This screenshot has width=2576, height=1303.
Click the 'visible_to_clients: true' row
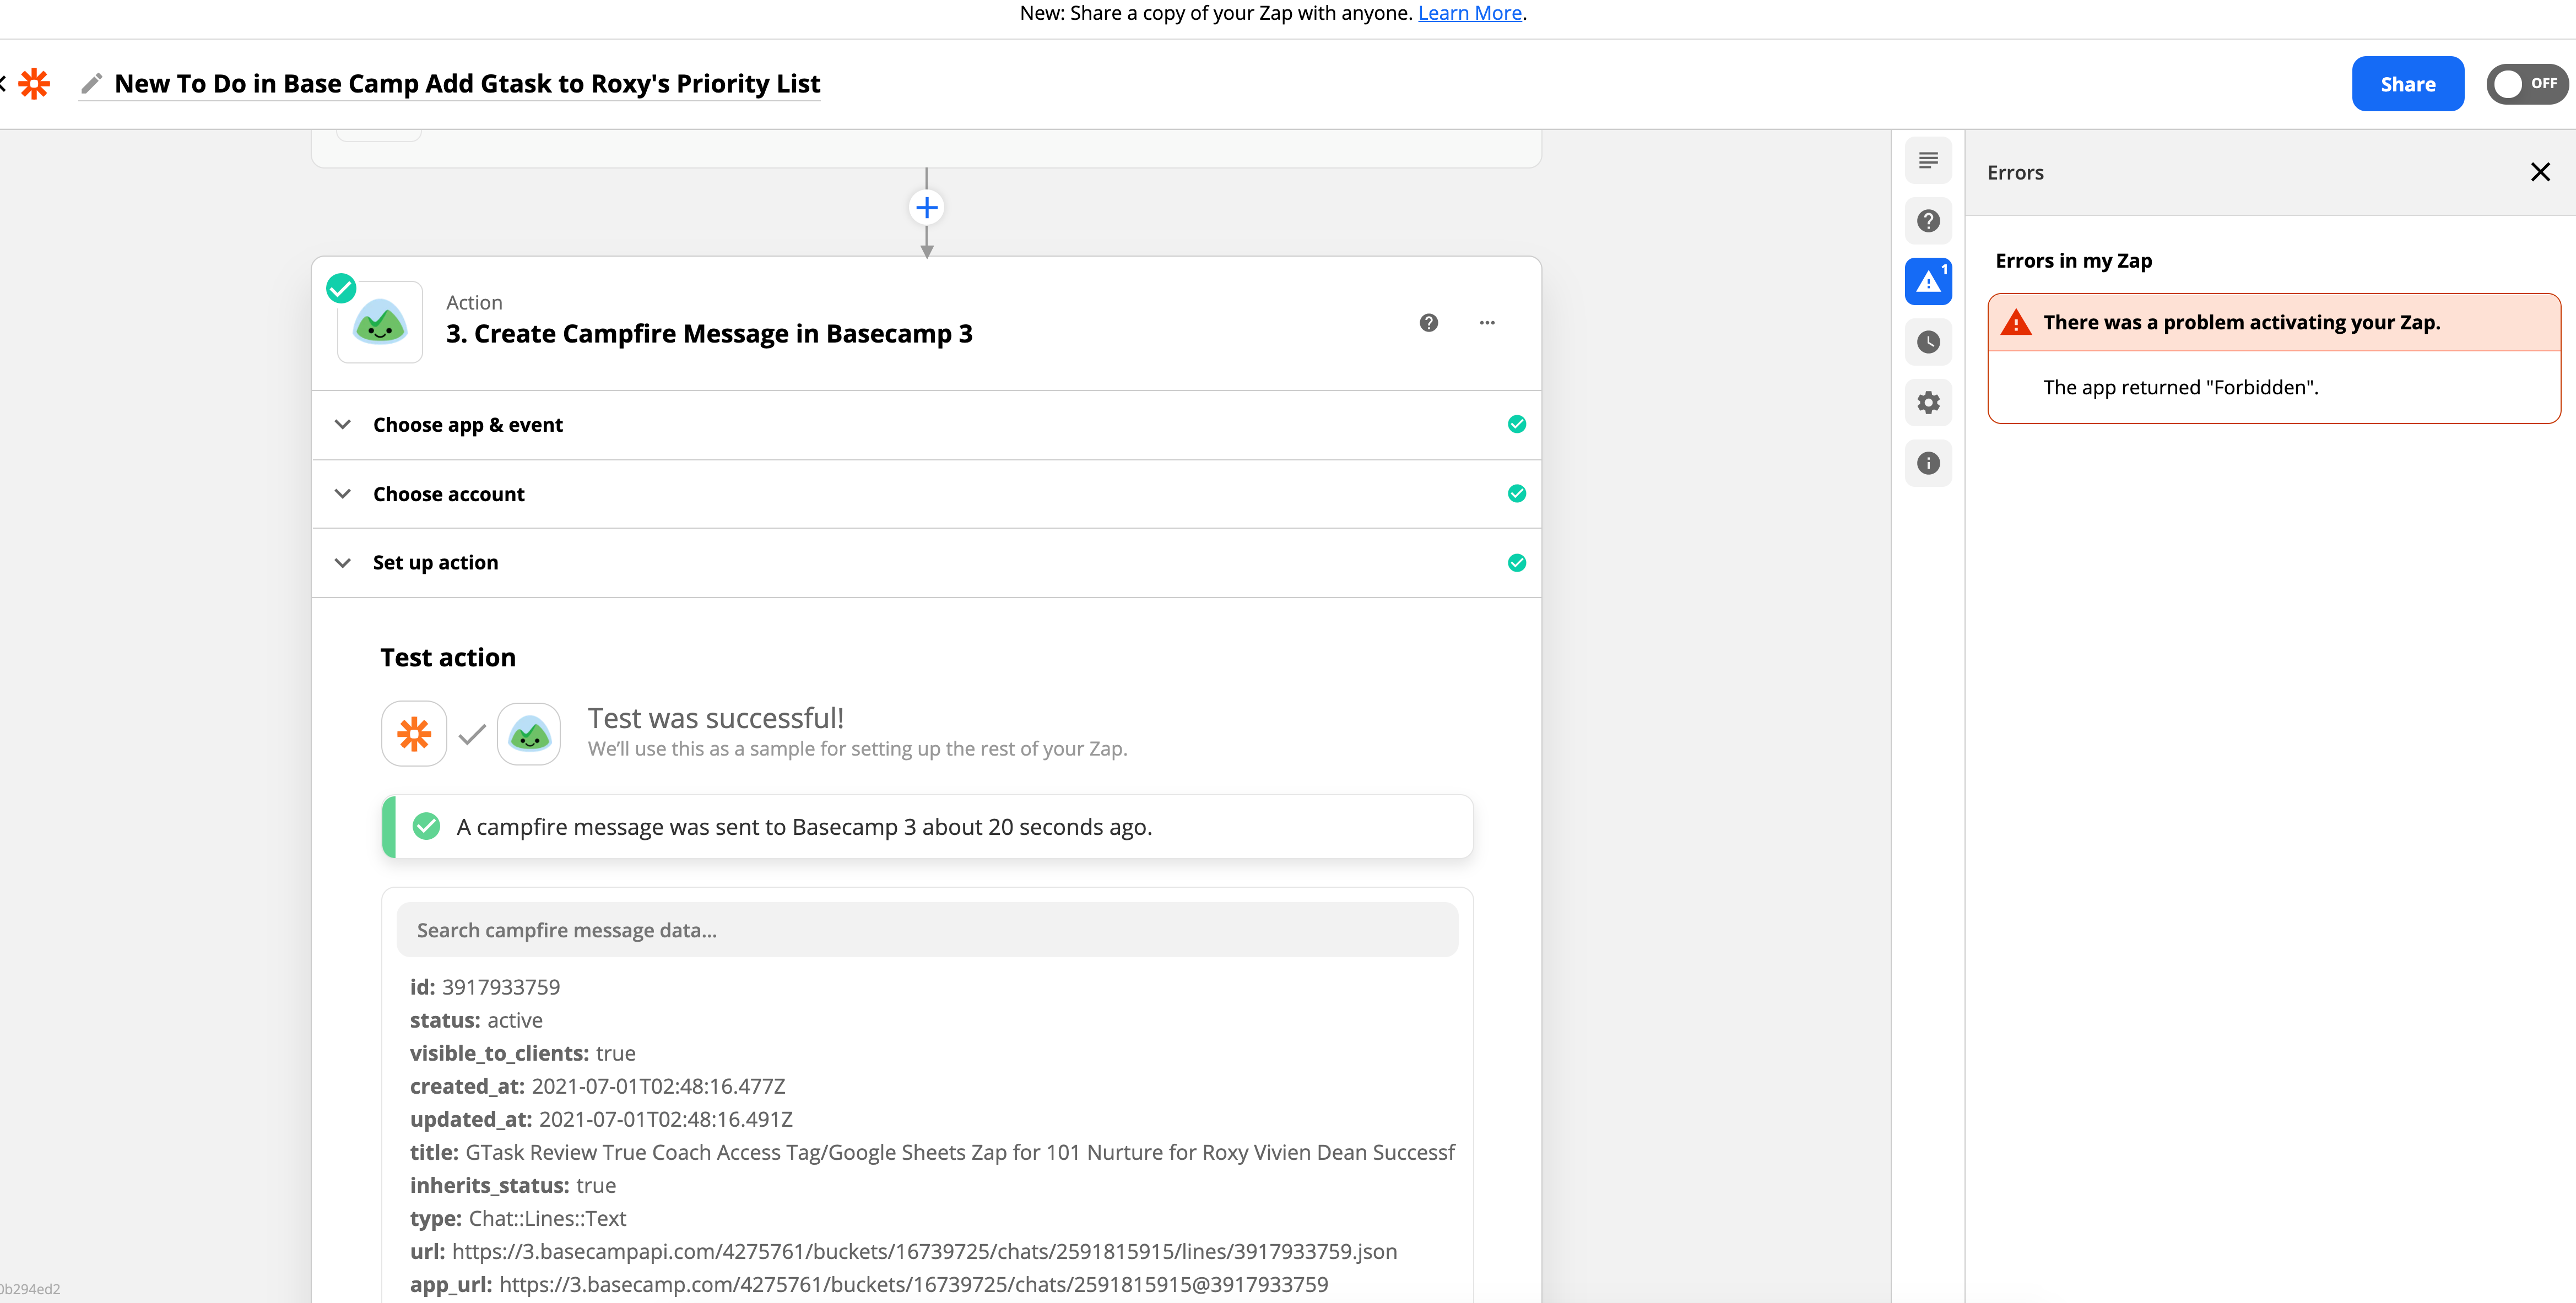coord(522,1053)
